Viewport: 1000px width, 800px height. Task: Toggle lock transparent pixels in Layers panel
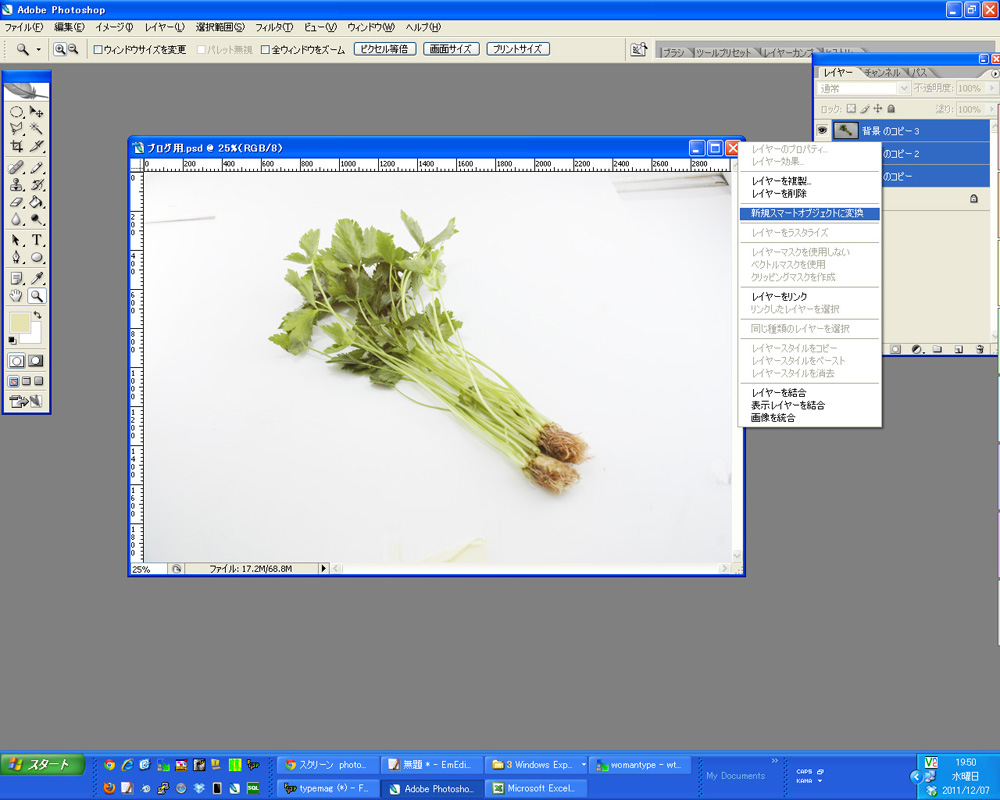(851, 108)
